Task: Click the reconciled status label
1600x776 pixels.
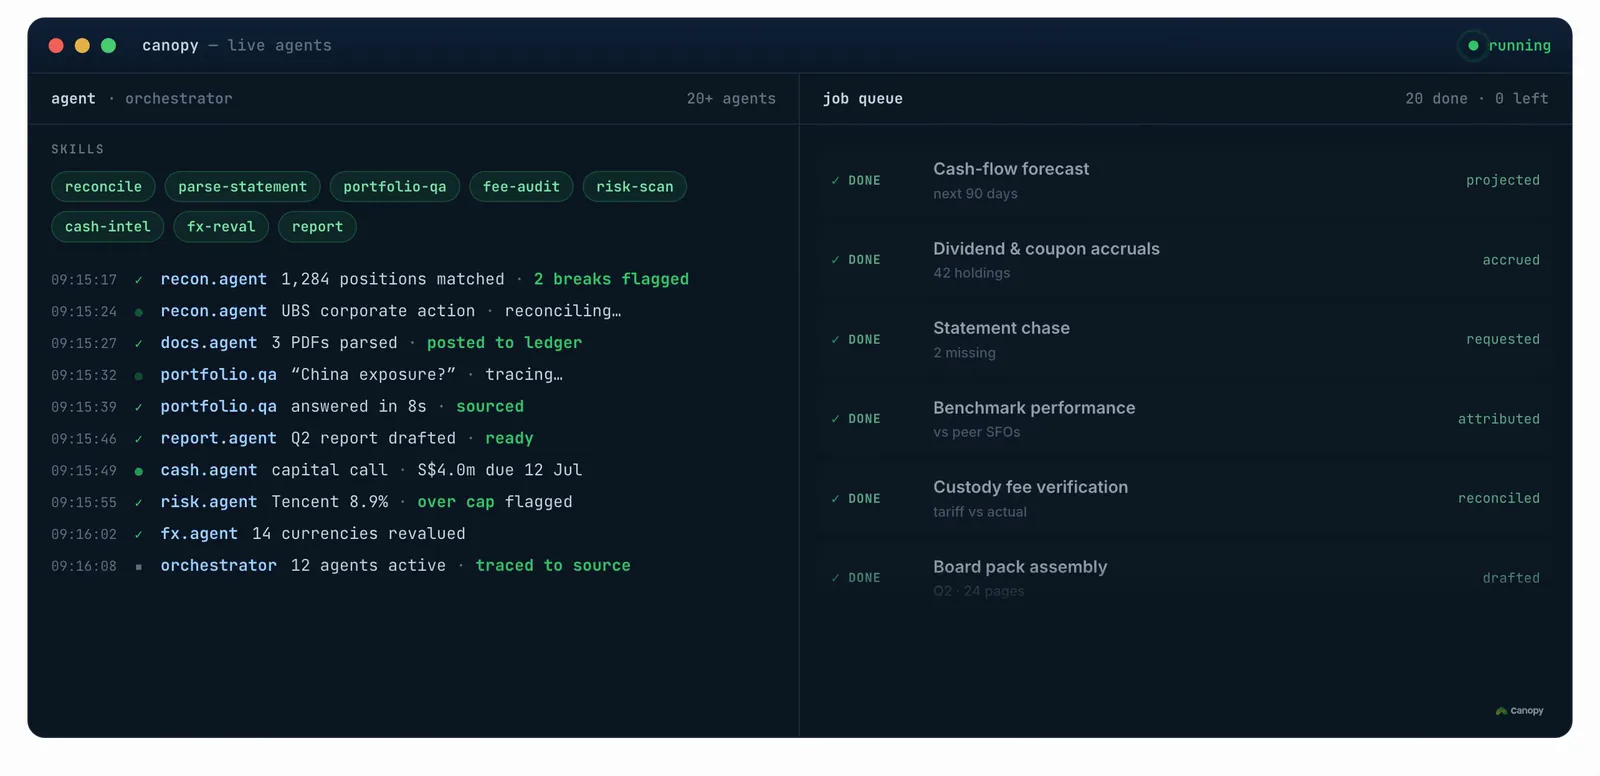Action: pos(1499,499)
